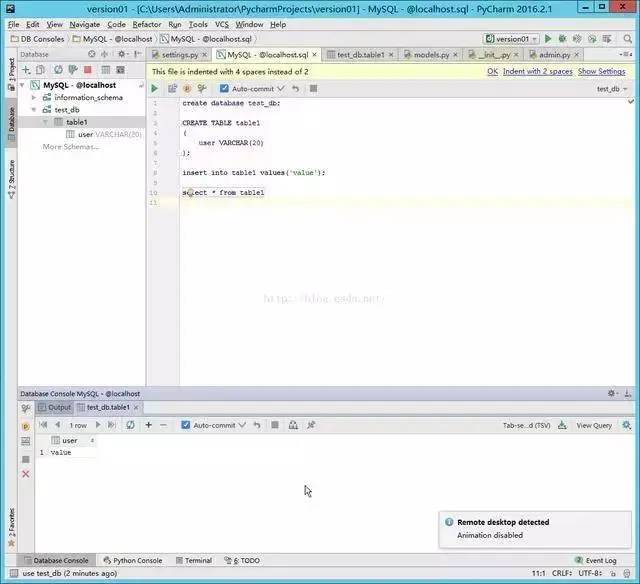640x584 pixels.
Task: Toggle the Structure side tool window tab
Action: [x=11, y=179]
